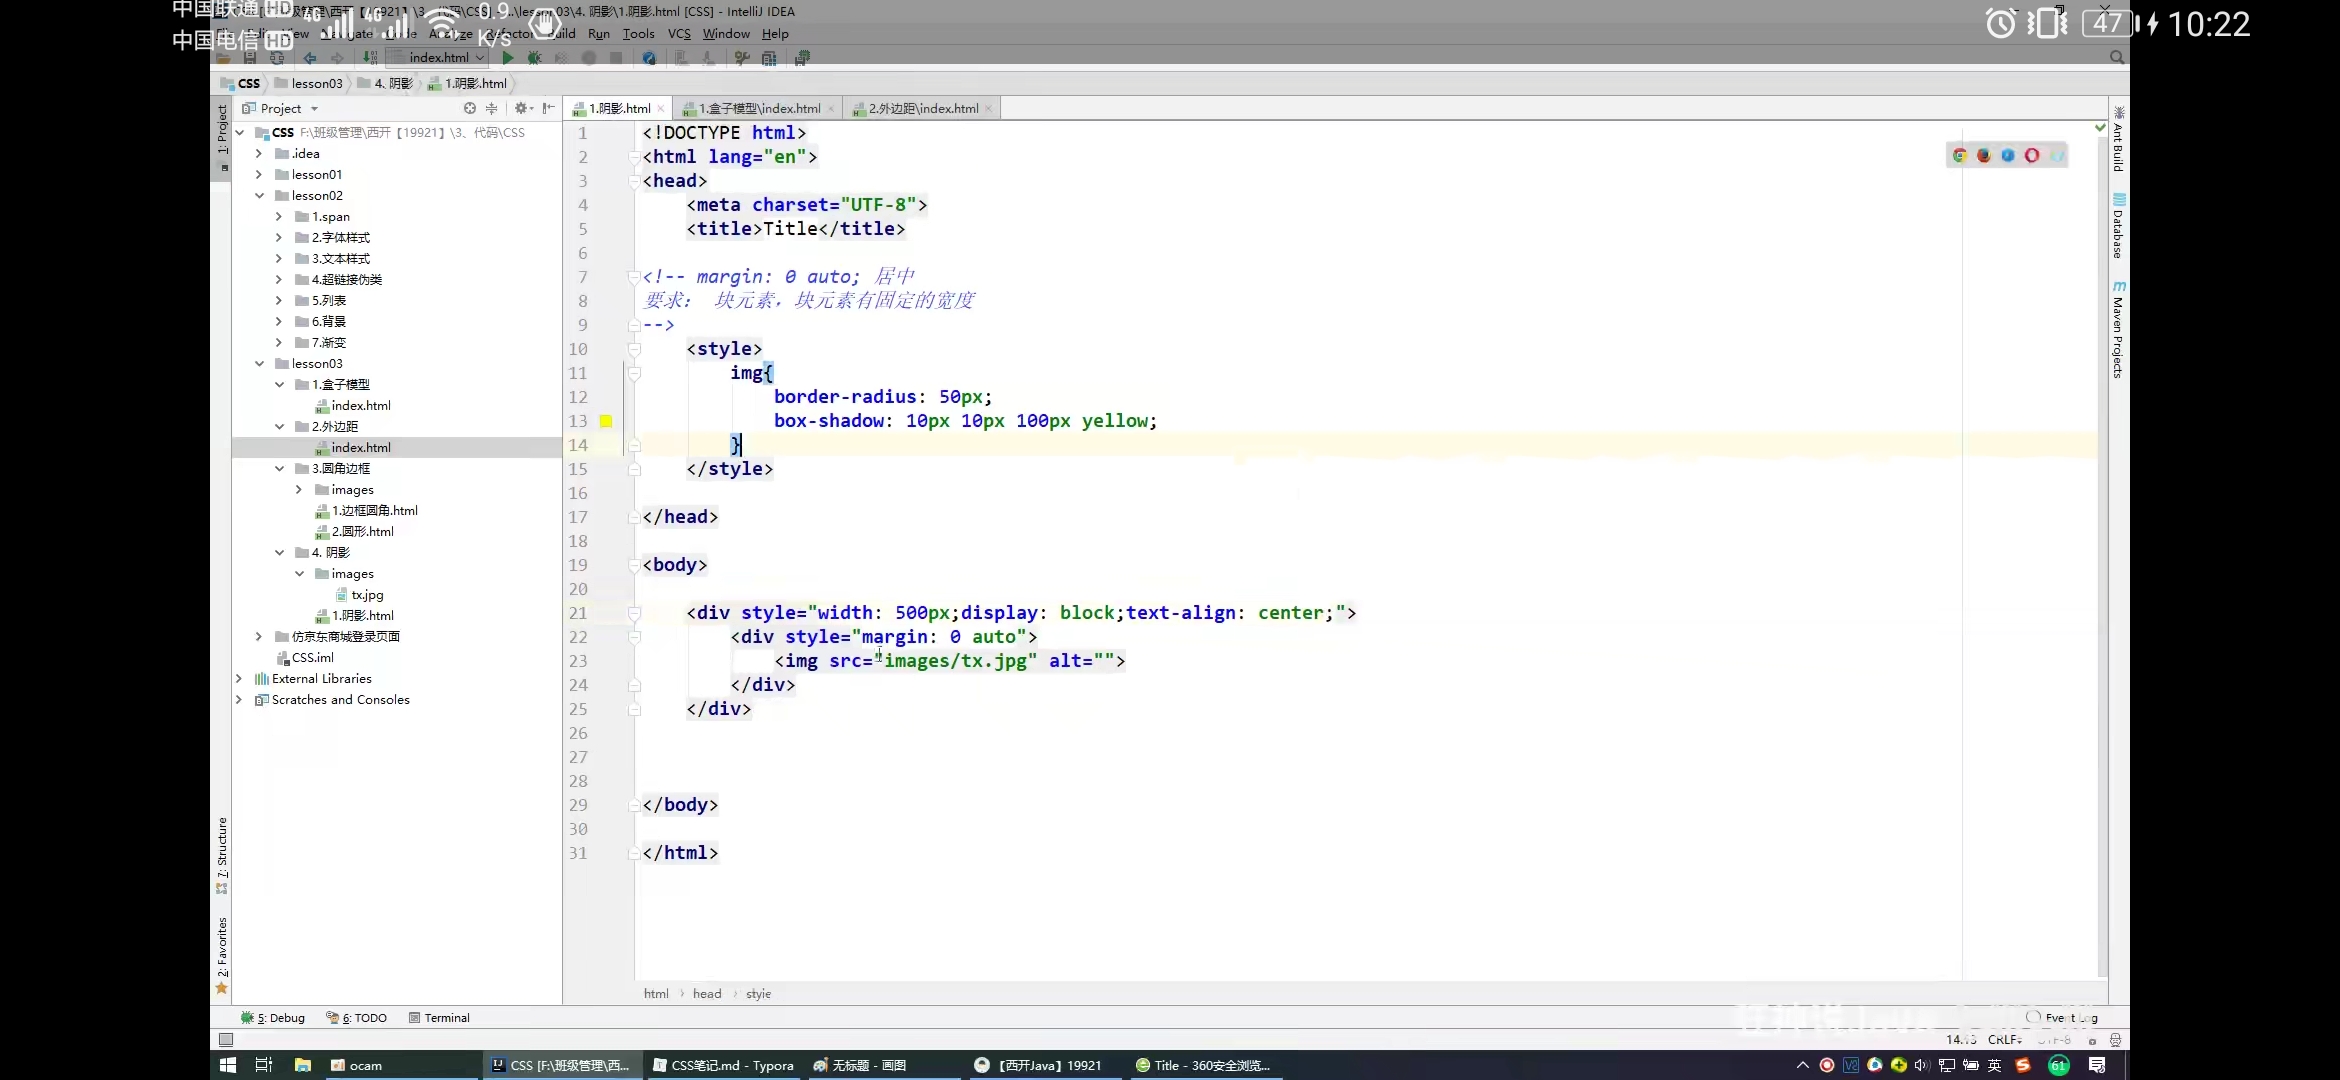Open the VCS menu
Screen dimensions: 2340x1080
[x=679, y=33]
